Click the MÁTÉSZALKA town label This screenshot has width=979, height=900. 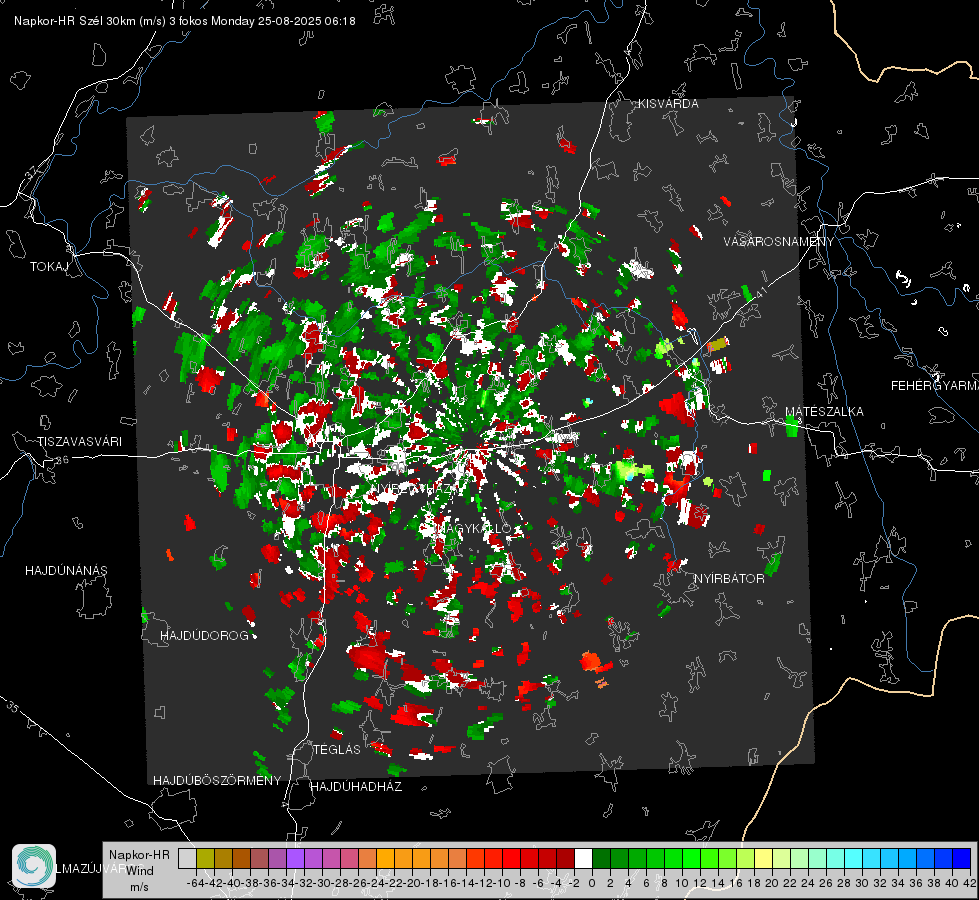pos(824,412)
